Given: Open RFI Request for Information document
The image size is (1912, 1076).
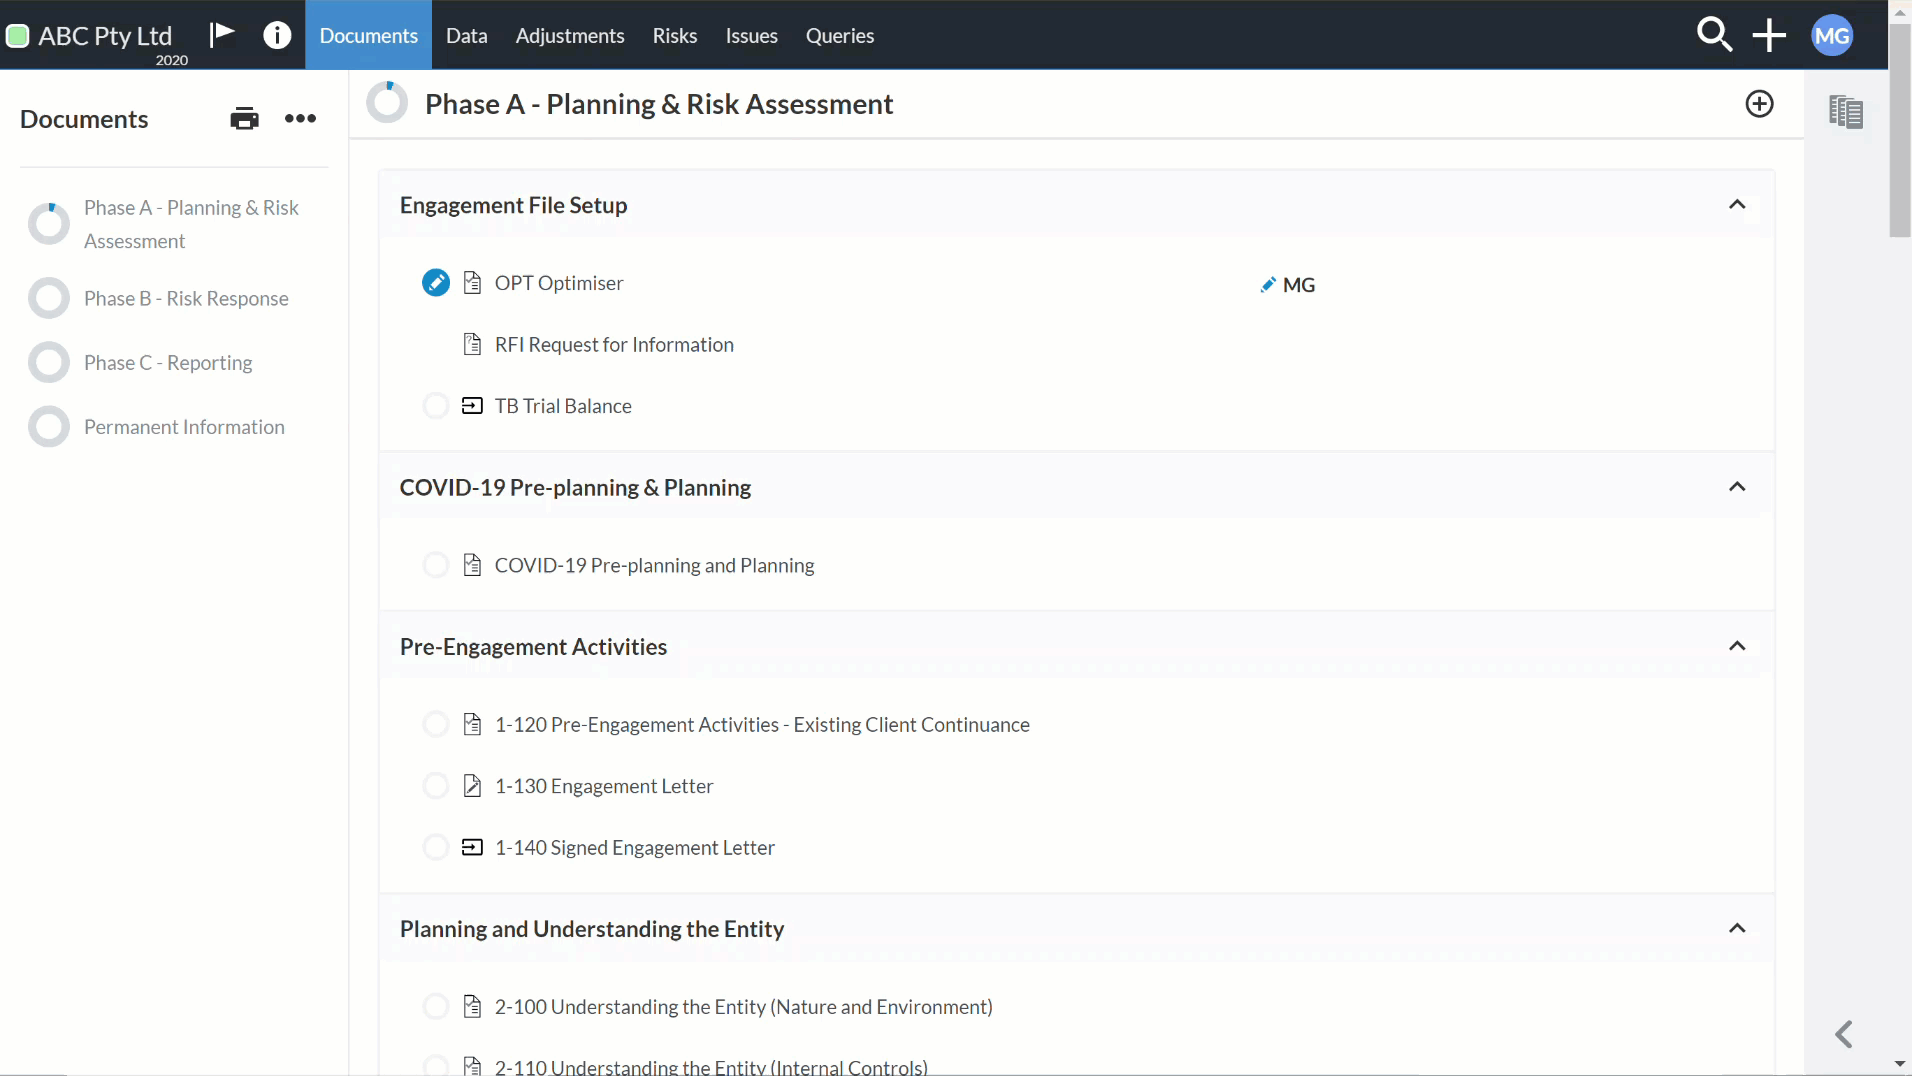Looking at the screenshot, I should tap(614, 345).
